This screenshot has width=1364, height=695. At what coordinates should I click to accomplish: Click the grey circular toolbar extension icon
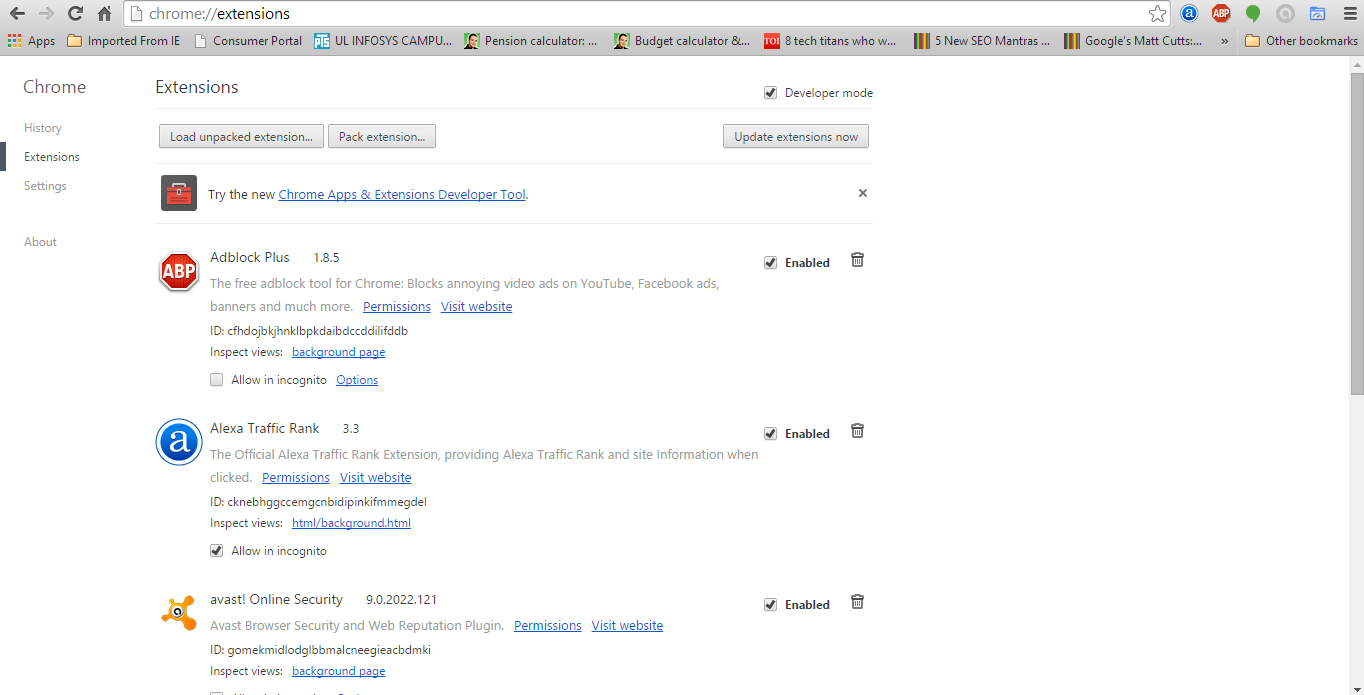click(x=1285, y=14)
